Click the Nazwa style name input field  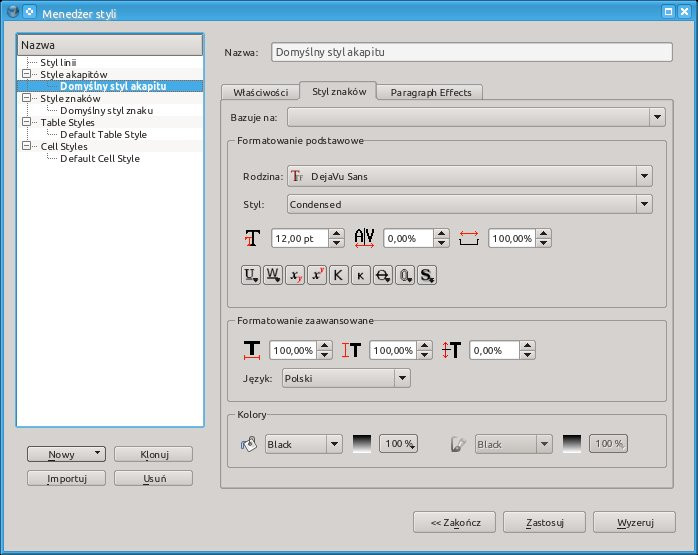tap(469, 52)
